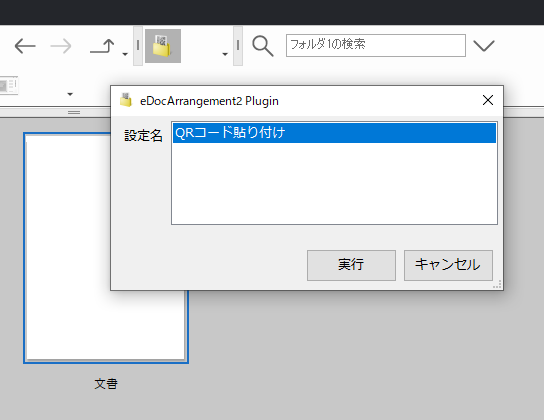Click the キャンセル button
This screenshot has height=420, width=544.
448,265
